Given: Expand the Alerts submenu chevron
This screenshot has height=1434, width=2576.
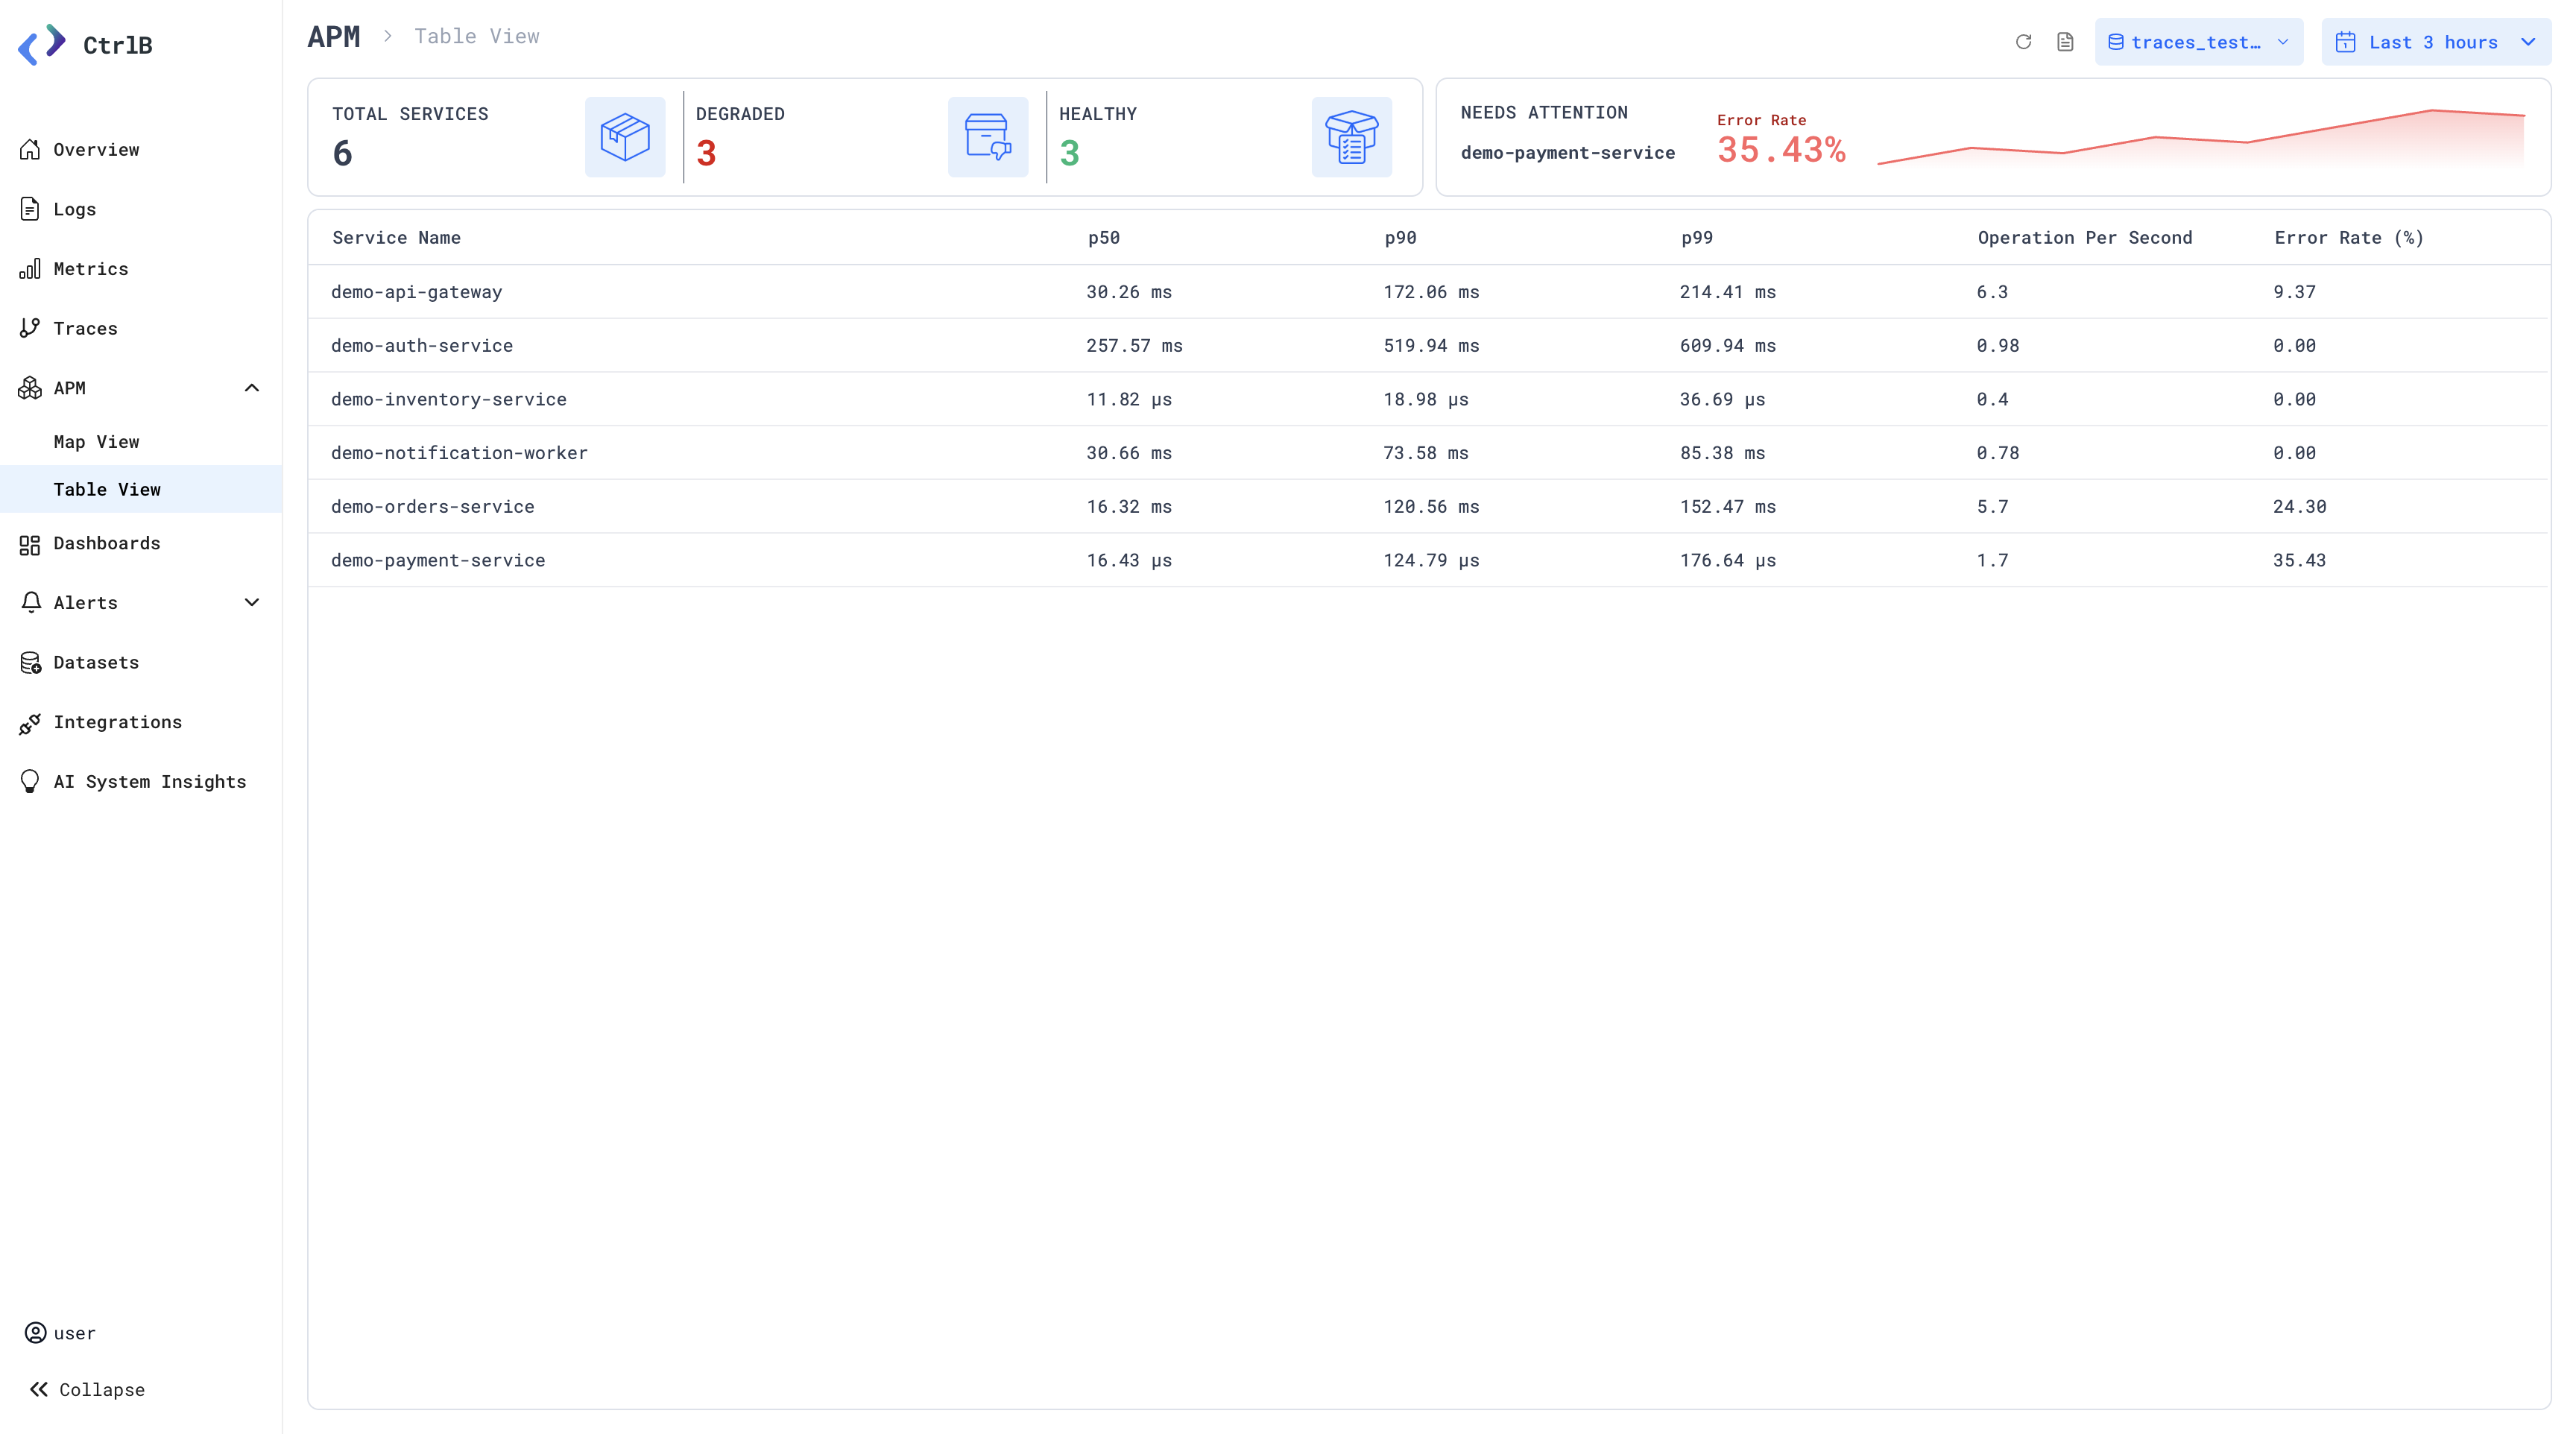Looking at the screenshot, I should (x=252, y=602).
